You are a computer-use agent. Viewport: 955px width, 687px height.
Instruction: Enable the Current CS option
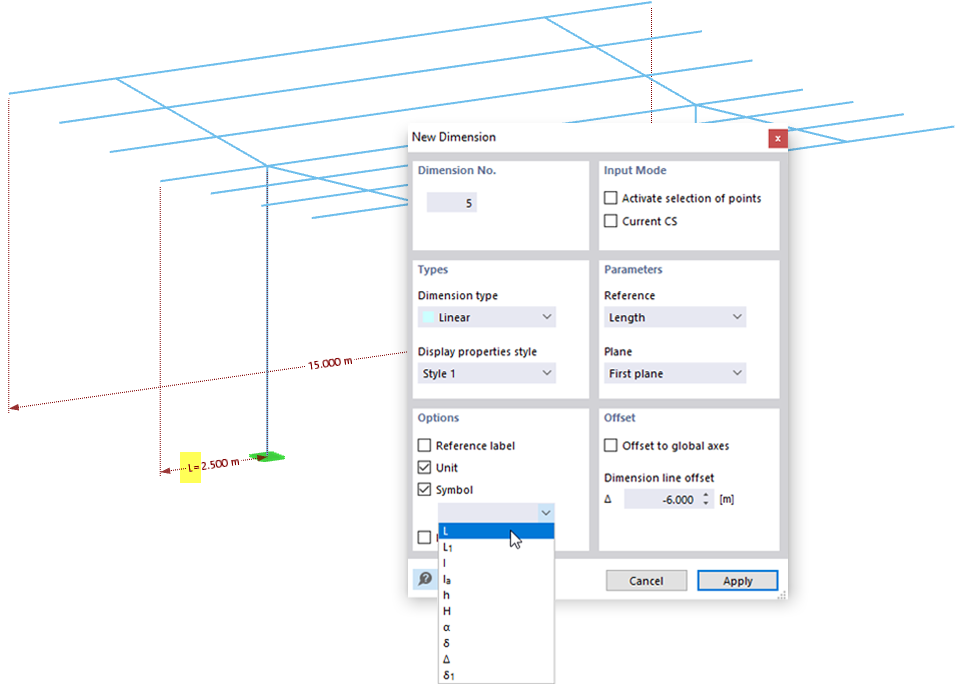click(611, 221)
